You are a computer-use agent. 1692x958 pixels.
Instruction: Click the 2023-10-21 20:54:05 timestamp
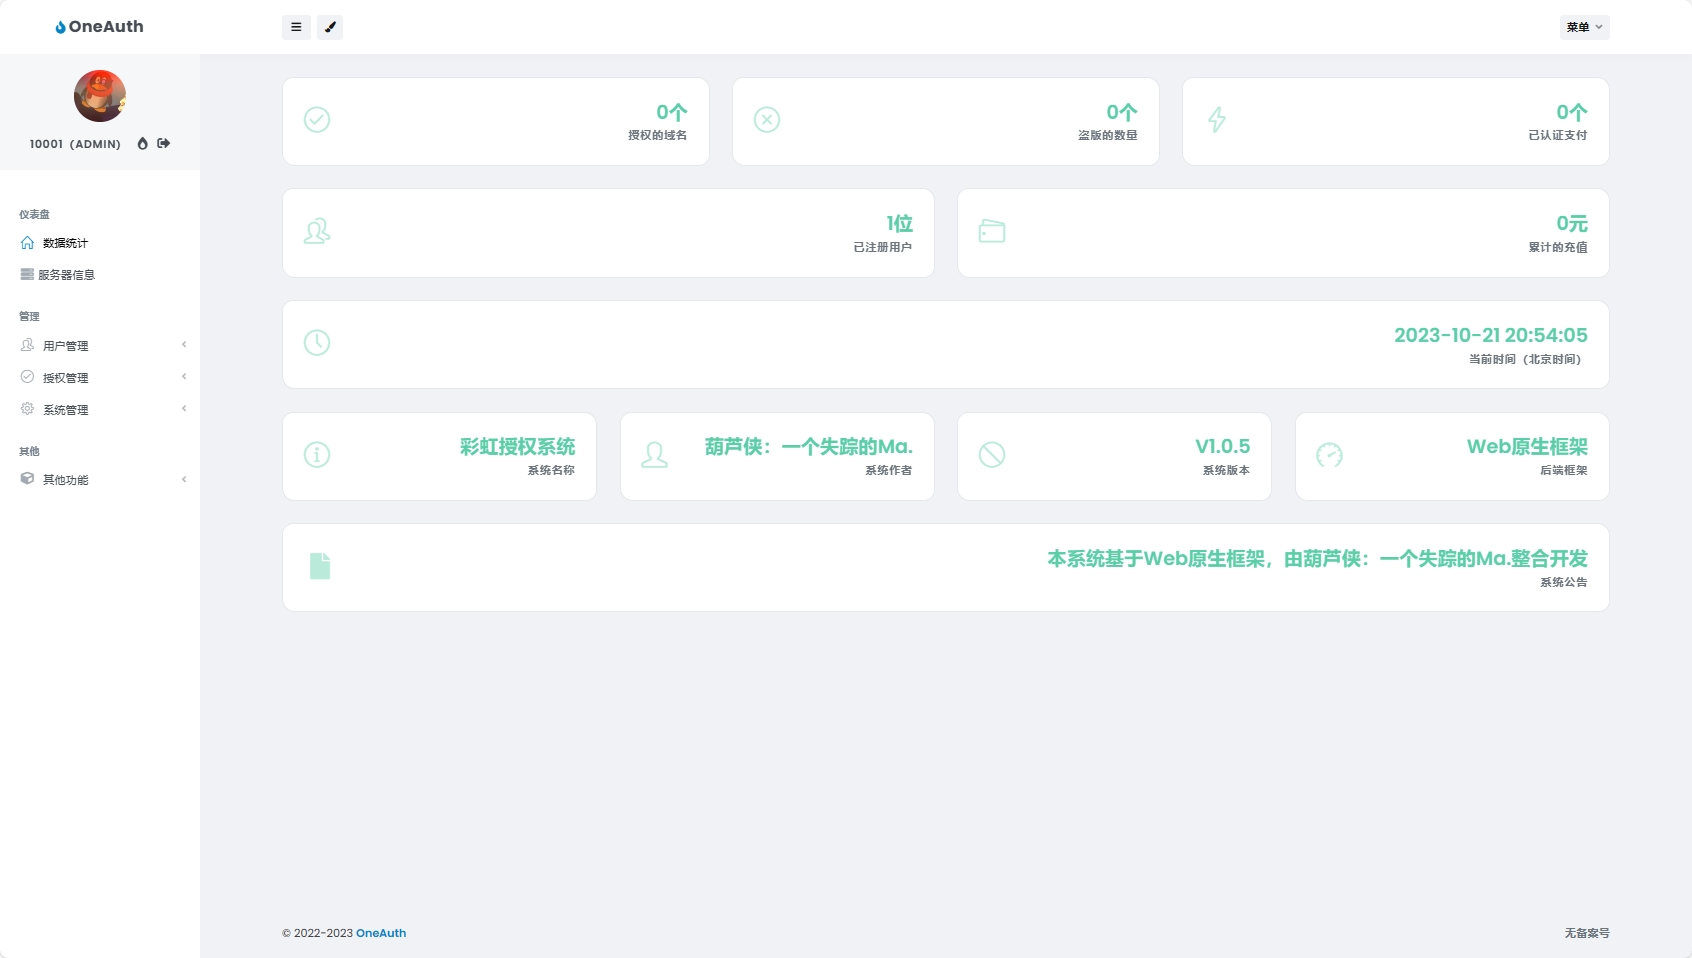coord(1491,335)
